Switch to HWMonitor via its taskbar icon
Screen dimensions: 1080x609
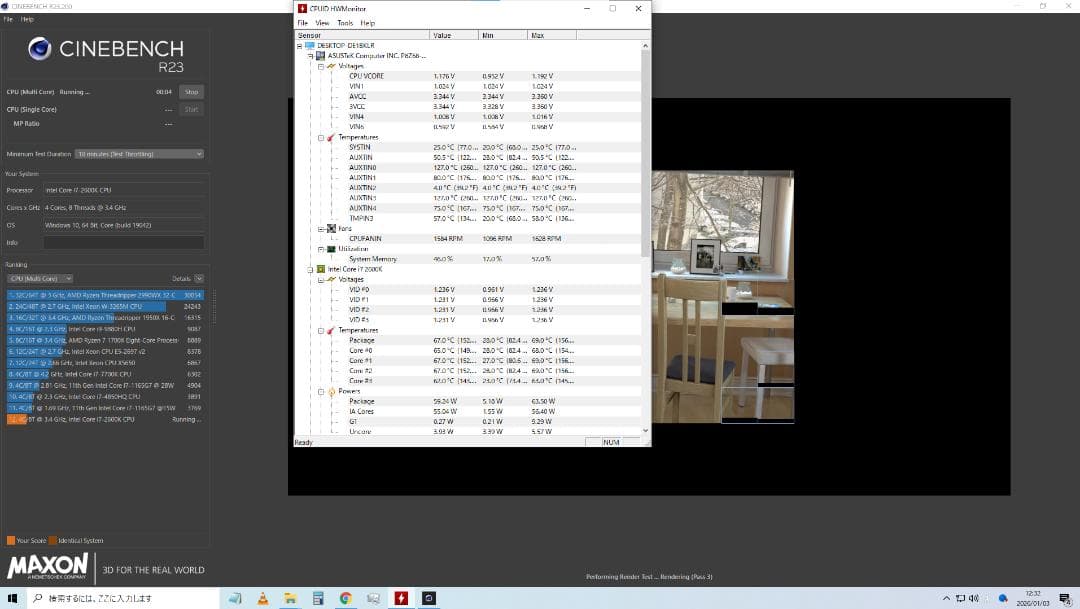point(401,598)
